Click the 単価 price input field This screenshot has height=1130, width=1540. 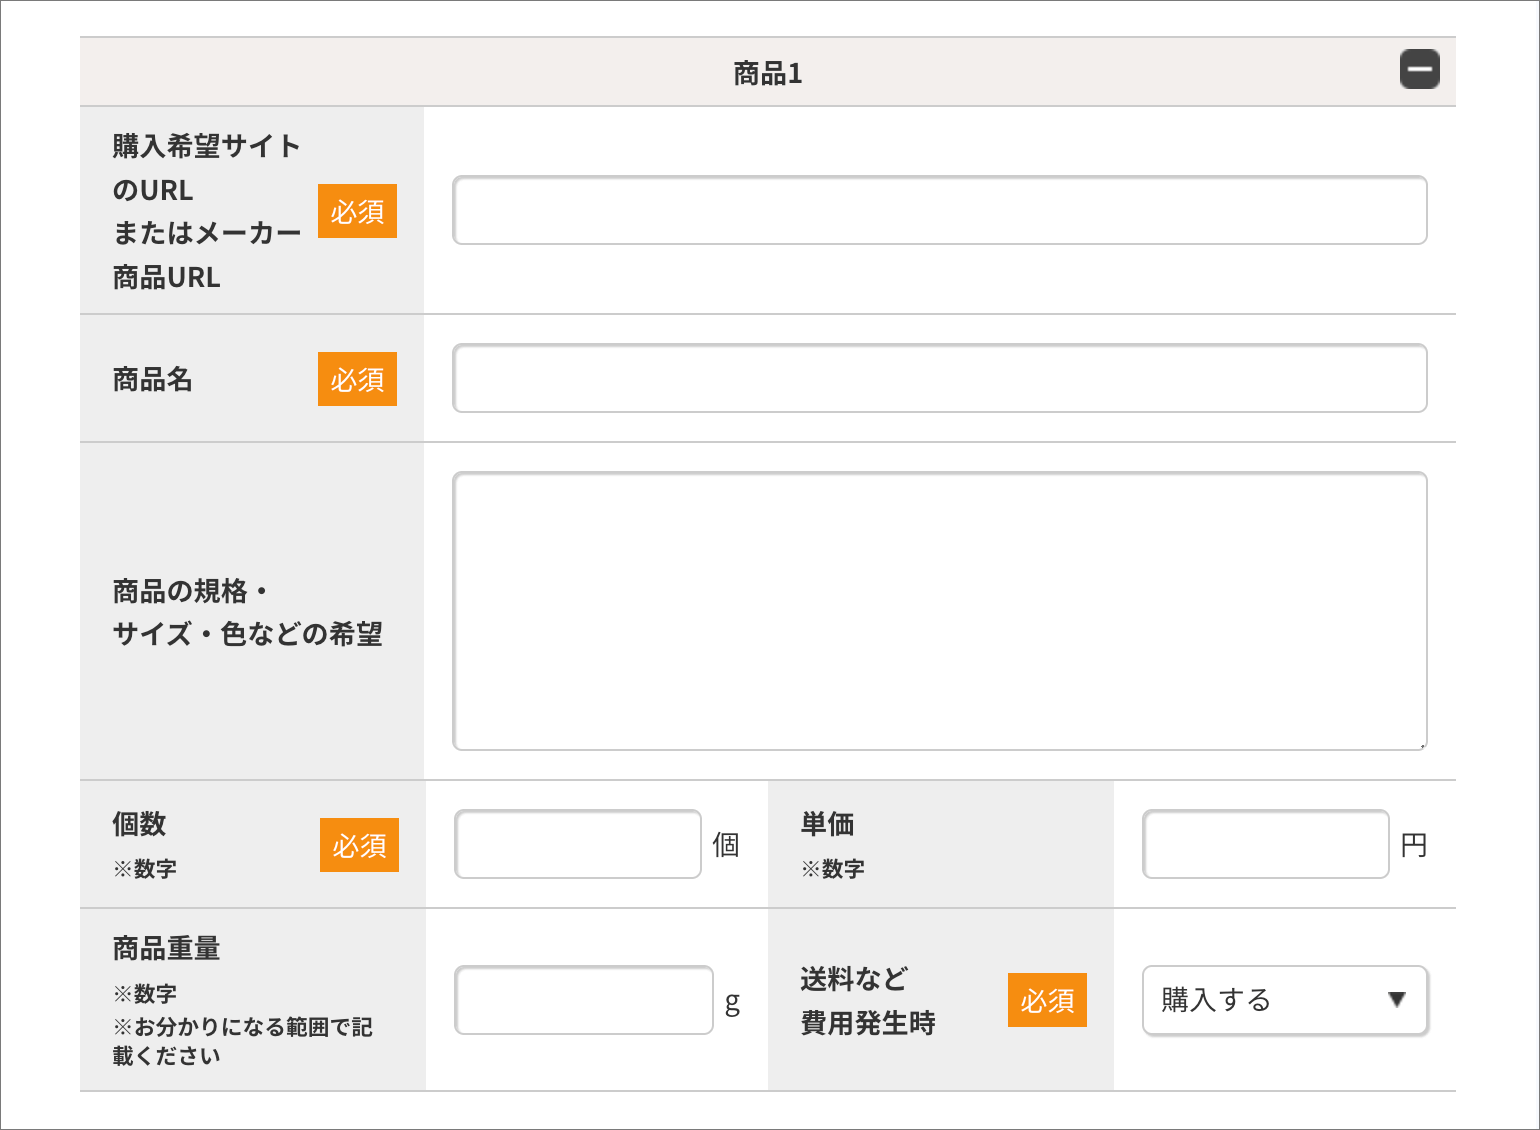point(1265,844)
